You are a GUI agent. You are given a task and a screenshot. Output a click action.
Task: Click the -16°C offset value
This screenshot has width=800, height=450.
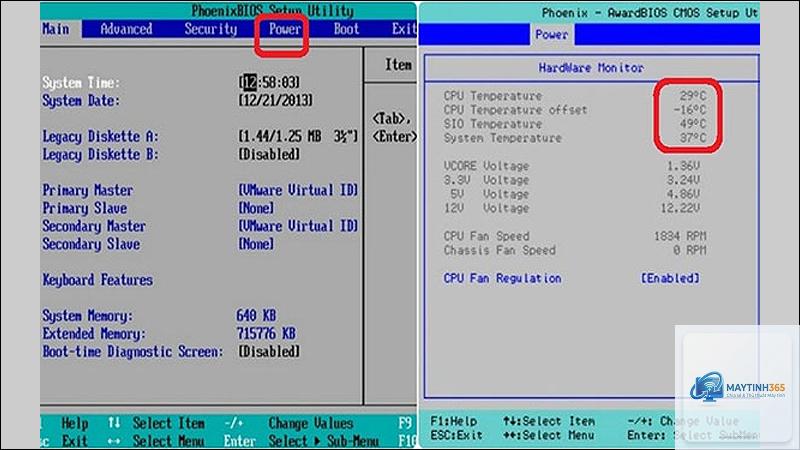[x=689, y=110]
